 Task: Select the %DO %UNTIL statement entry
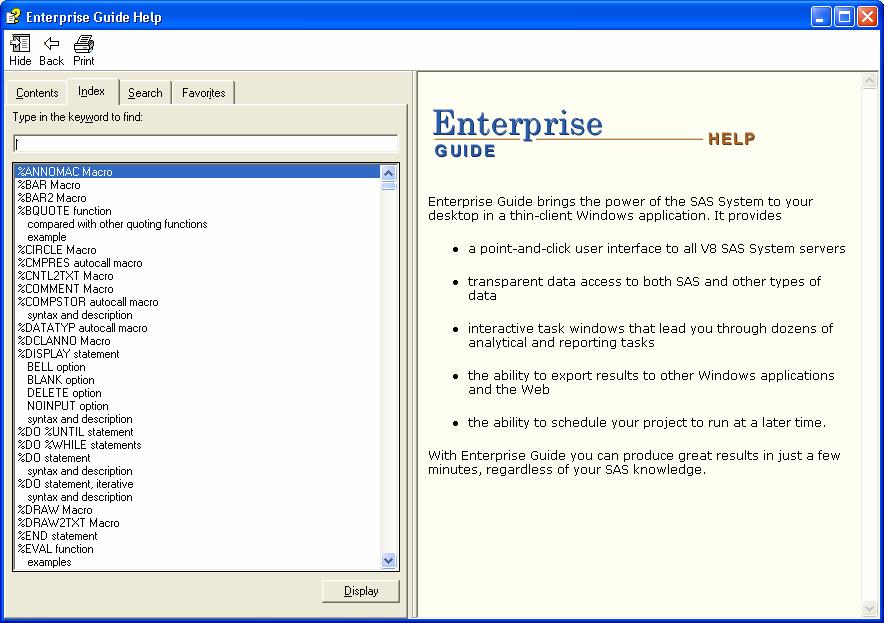(x=76, y=432)
